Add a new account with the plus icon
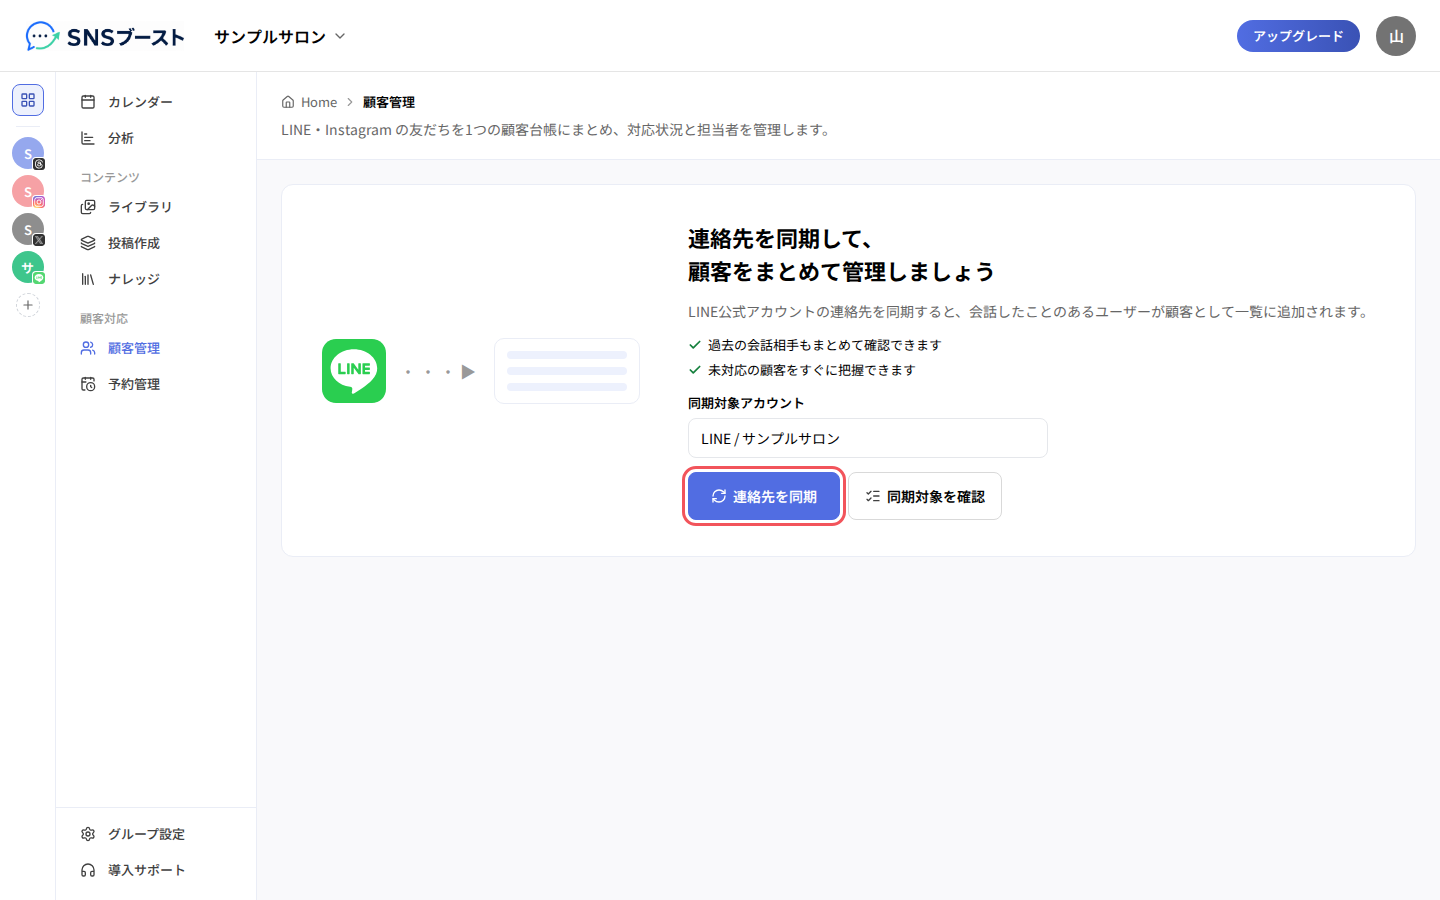Image resolution: width=1440 pixels, height=900 pixels. pos(28,305)
